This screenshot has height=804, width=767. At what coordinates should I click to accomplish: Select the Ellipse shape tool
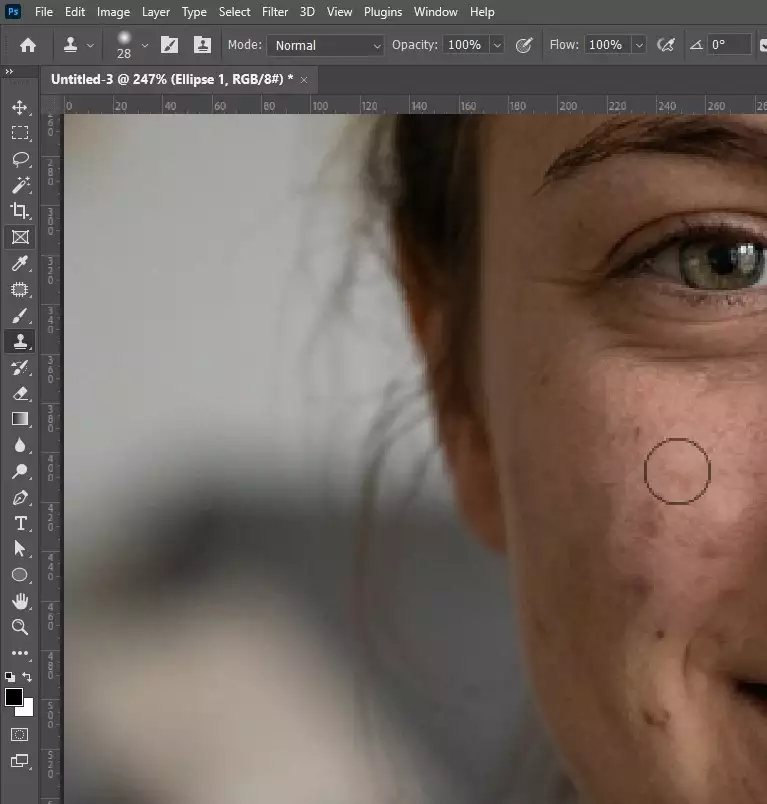20,575
